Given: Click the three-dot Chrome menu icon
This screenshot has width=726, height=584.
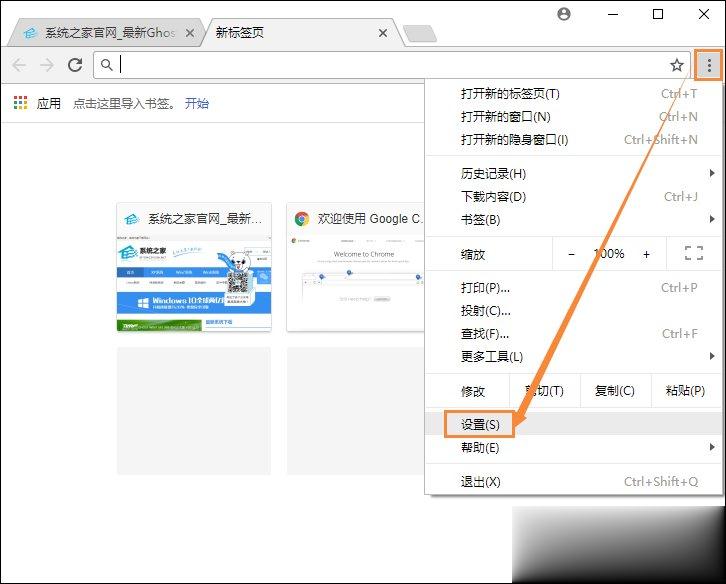Looking at the screenshot, I should [709, 65].
